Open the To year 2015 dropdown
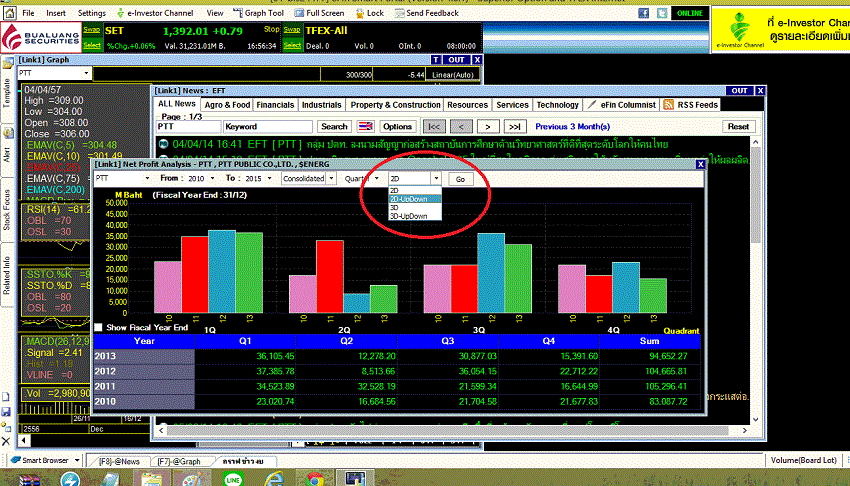 (x=269, y=178)
